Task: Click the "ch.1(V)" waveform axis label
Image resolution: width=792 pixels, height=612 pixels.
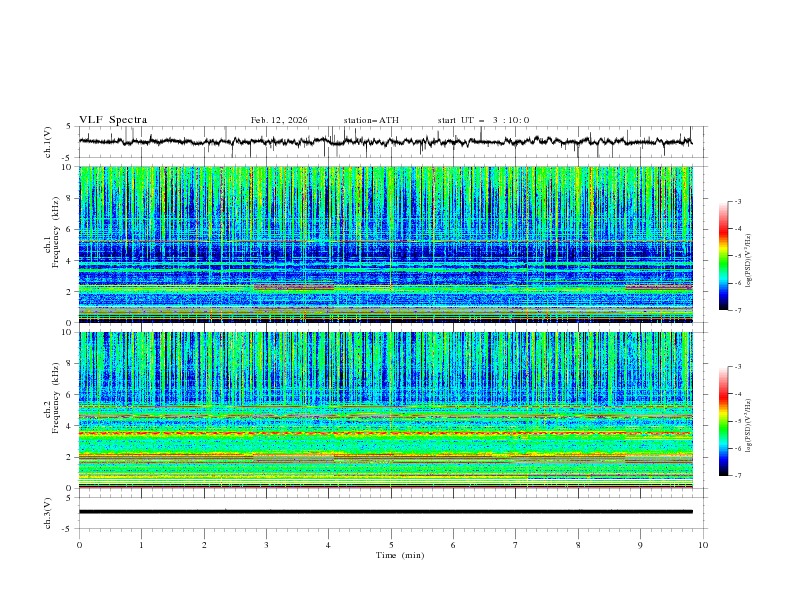Action: [x=48, y=142]
